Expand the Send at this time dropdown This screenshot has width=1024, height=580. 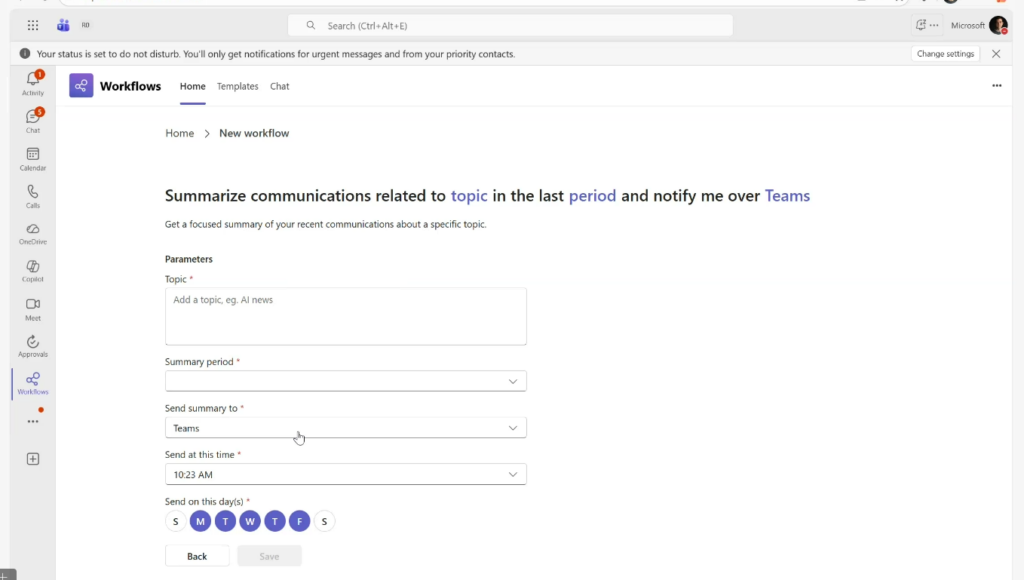pyautogui.click(x=345, y=474)
